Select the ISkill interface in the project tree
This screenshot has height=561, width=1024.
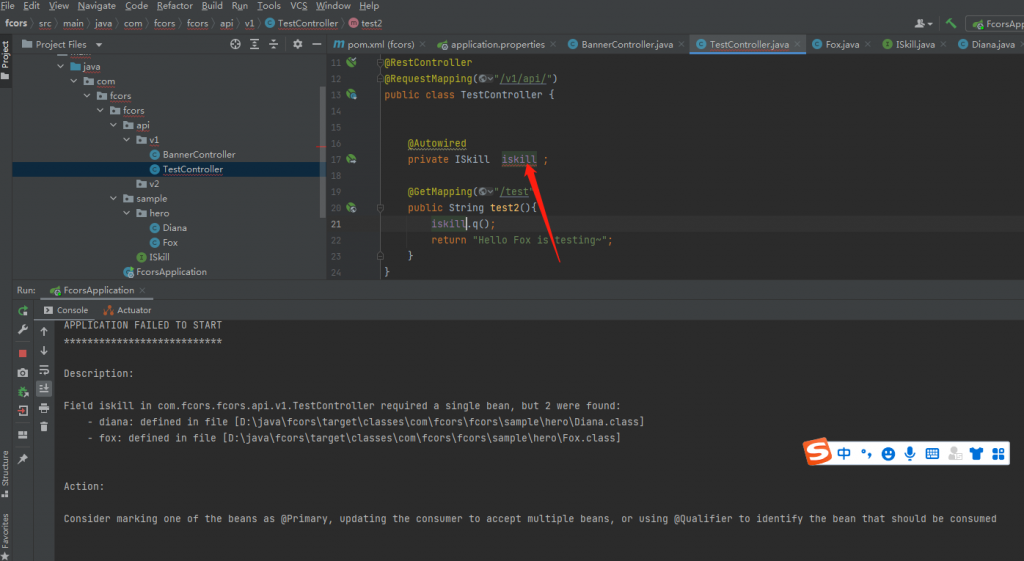159,257
